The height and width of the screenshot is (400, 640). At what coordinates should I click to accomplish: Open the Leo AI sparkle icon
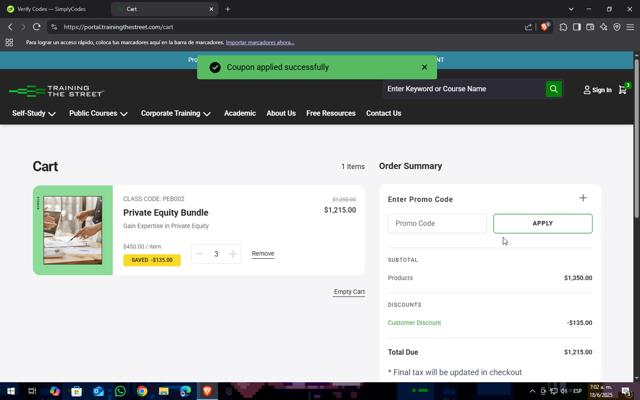[603, 27]
